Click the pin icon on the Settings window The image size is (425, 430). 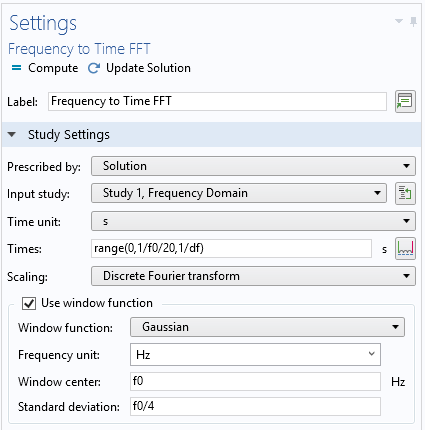413,22
